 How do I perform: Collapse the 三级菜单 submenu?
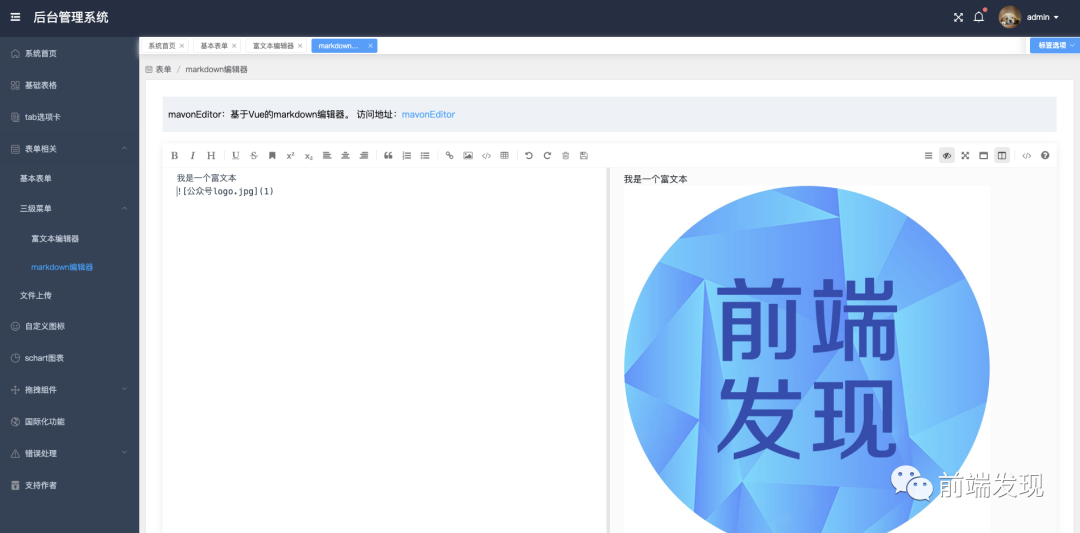click(69, 208)
